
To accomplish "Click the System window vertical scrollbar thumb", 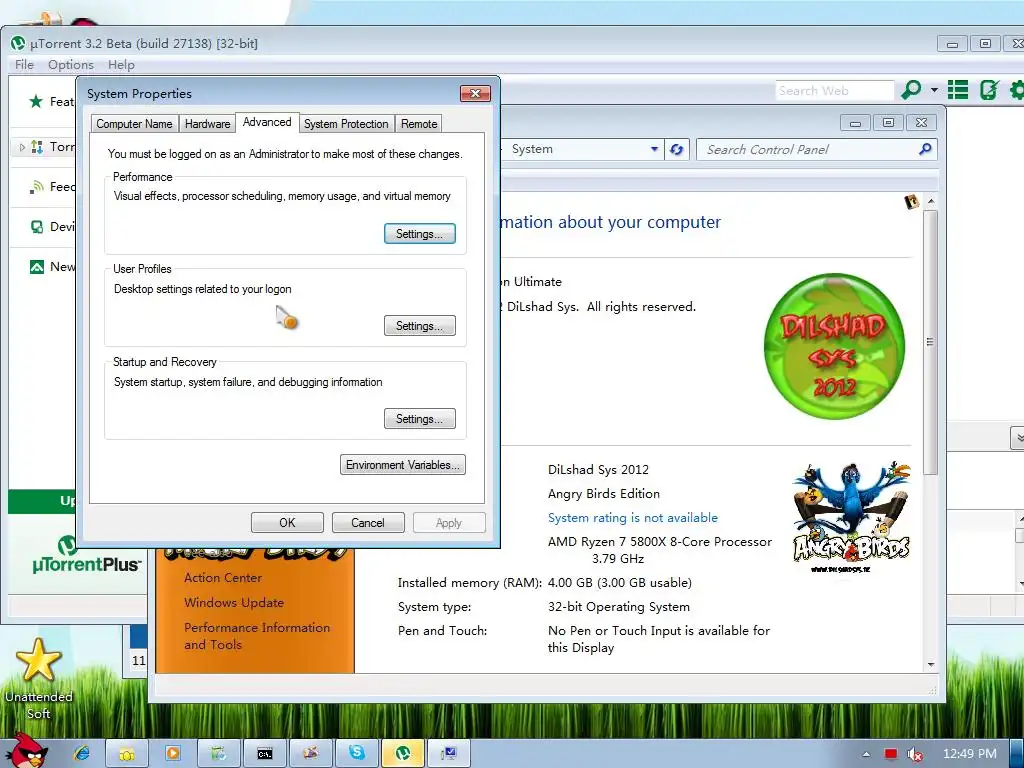I will pos(931,342).
